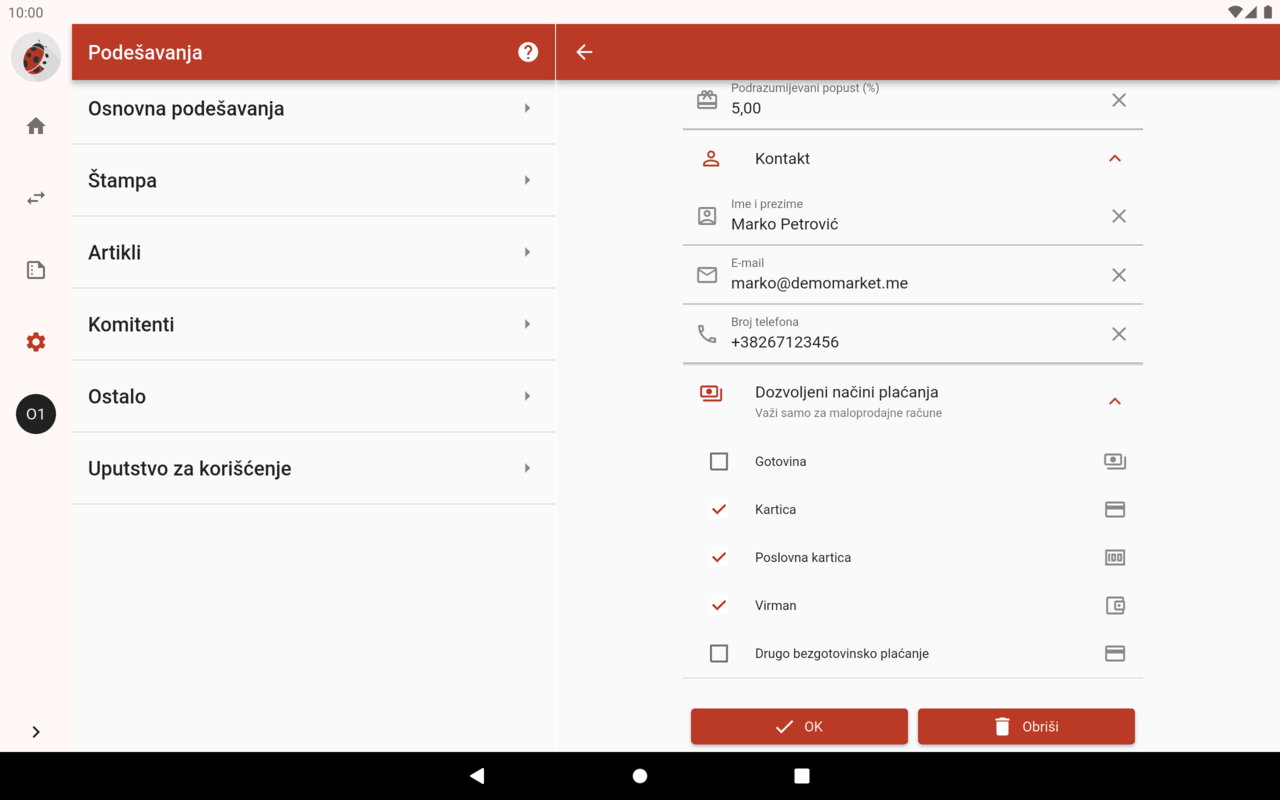
Task: Open the documents sidebar icon
Action: click(36, 270)
